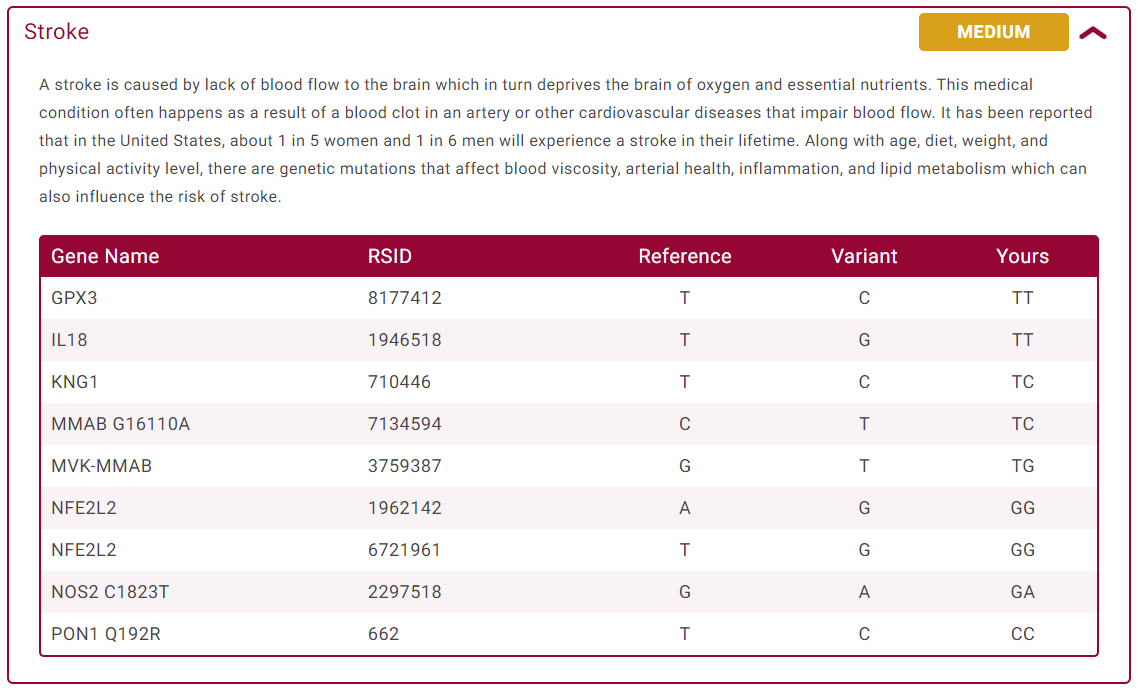Click the first NFE2L2 gene row
The height and width of the screenshot is (690, 1138).
[84, 508]
